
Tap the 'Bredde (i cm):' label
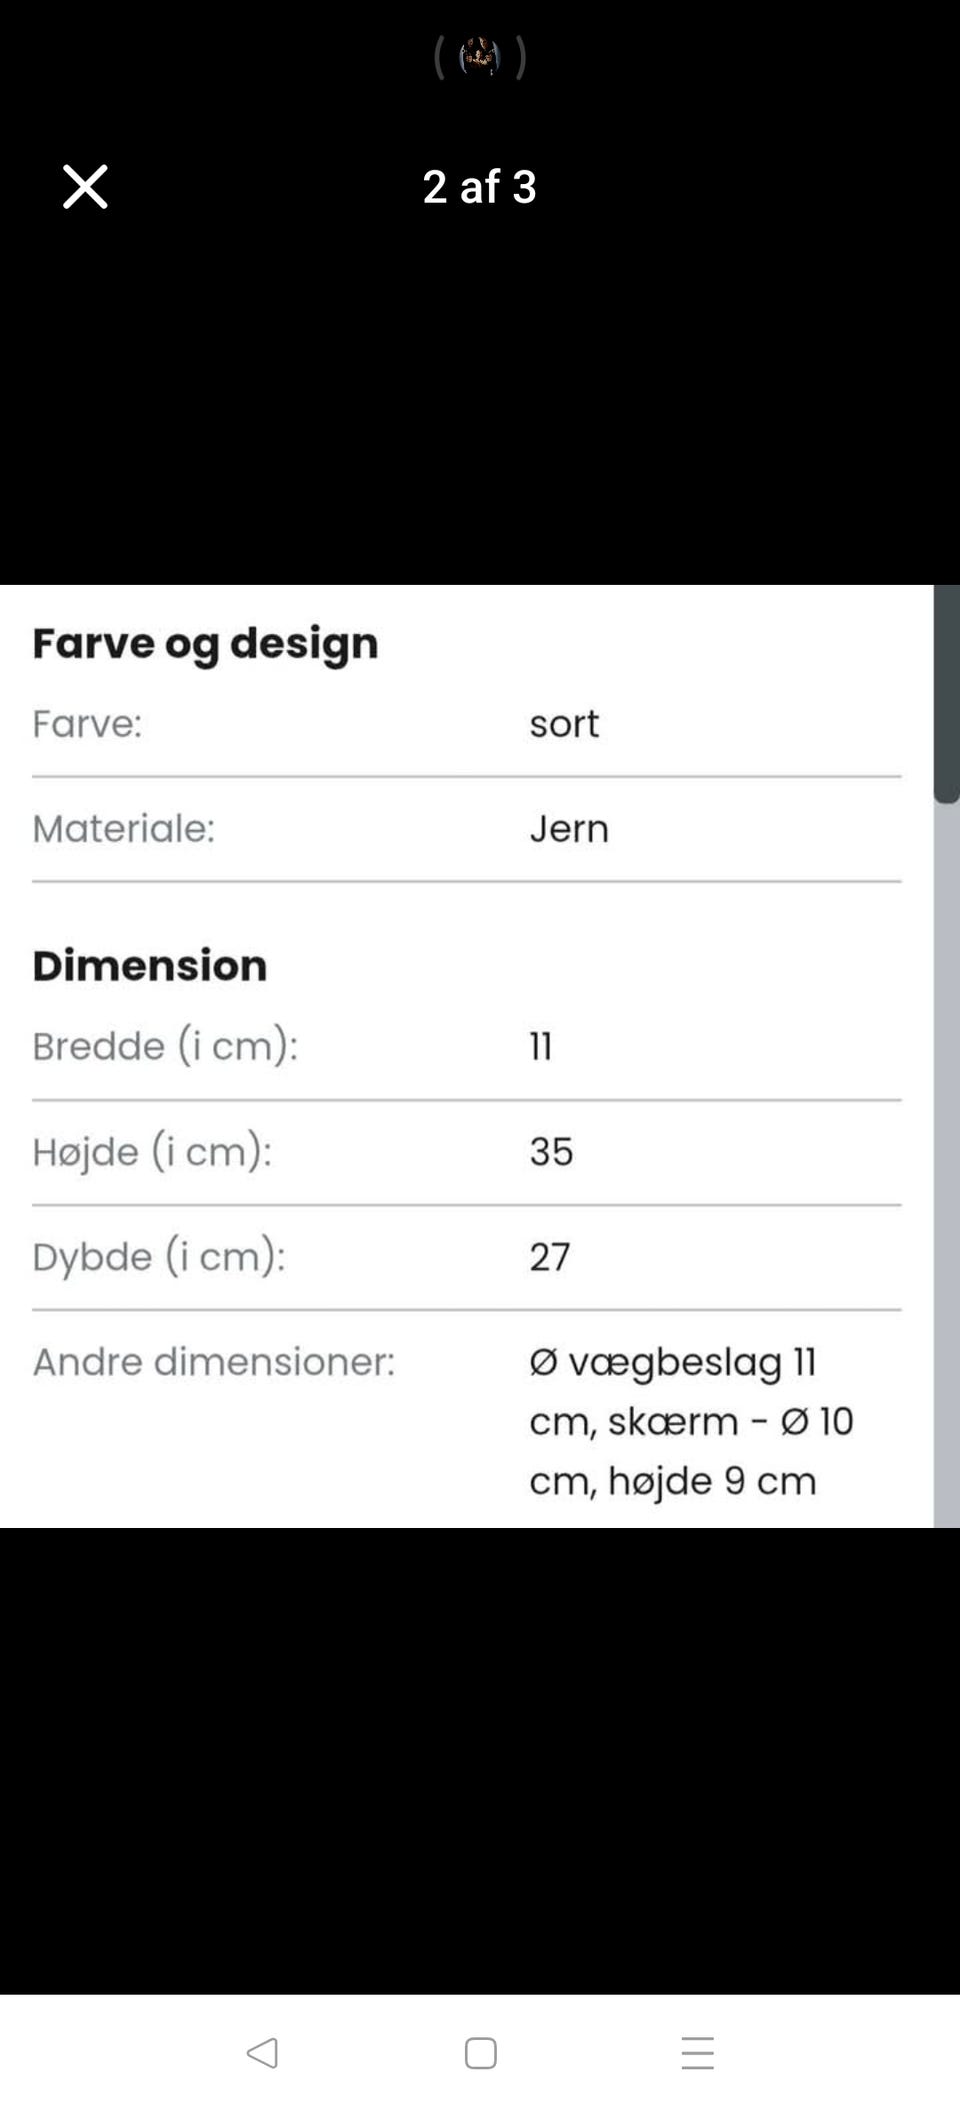pyautogui.click(x=165, y=1046)
